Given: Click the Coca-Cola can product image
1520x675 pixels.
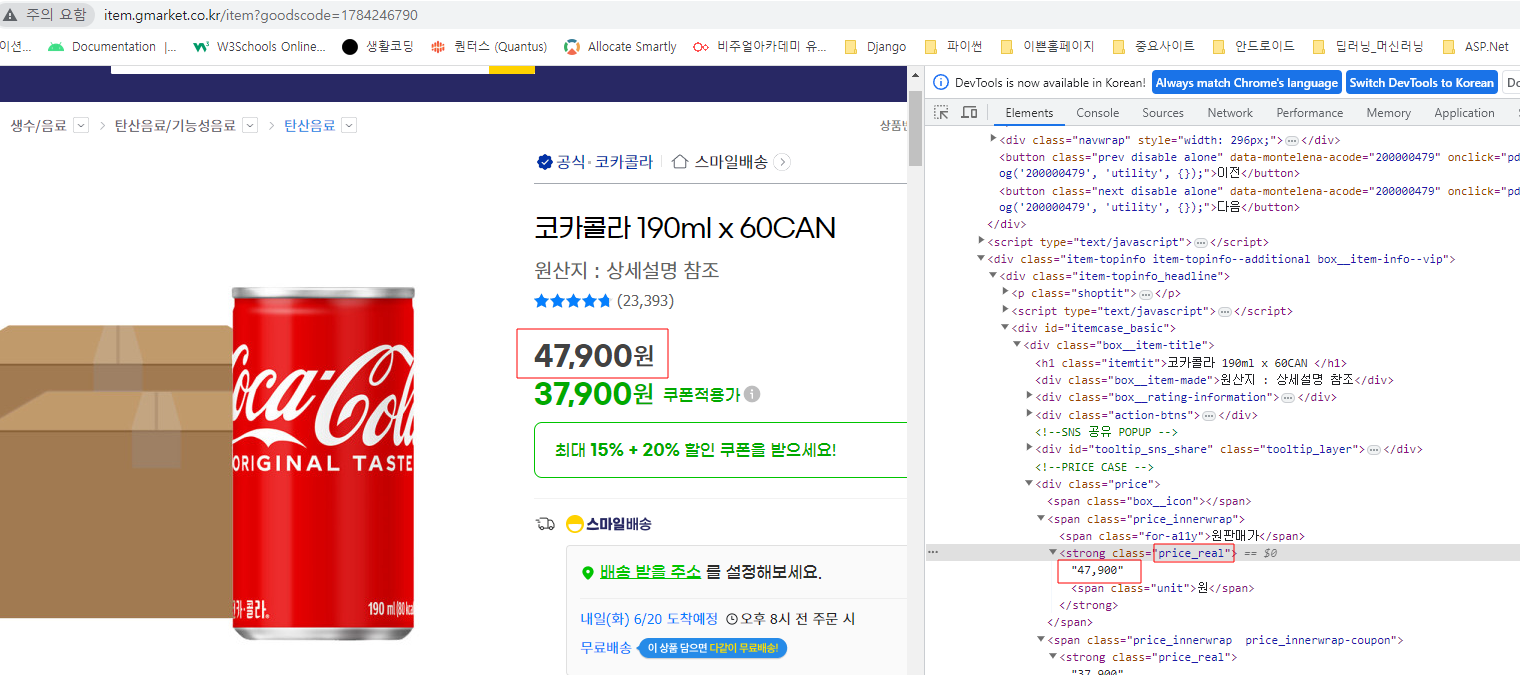Looking at the screenshot, I should tap(322, 463).
